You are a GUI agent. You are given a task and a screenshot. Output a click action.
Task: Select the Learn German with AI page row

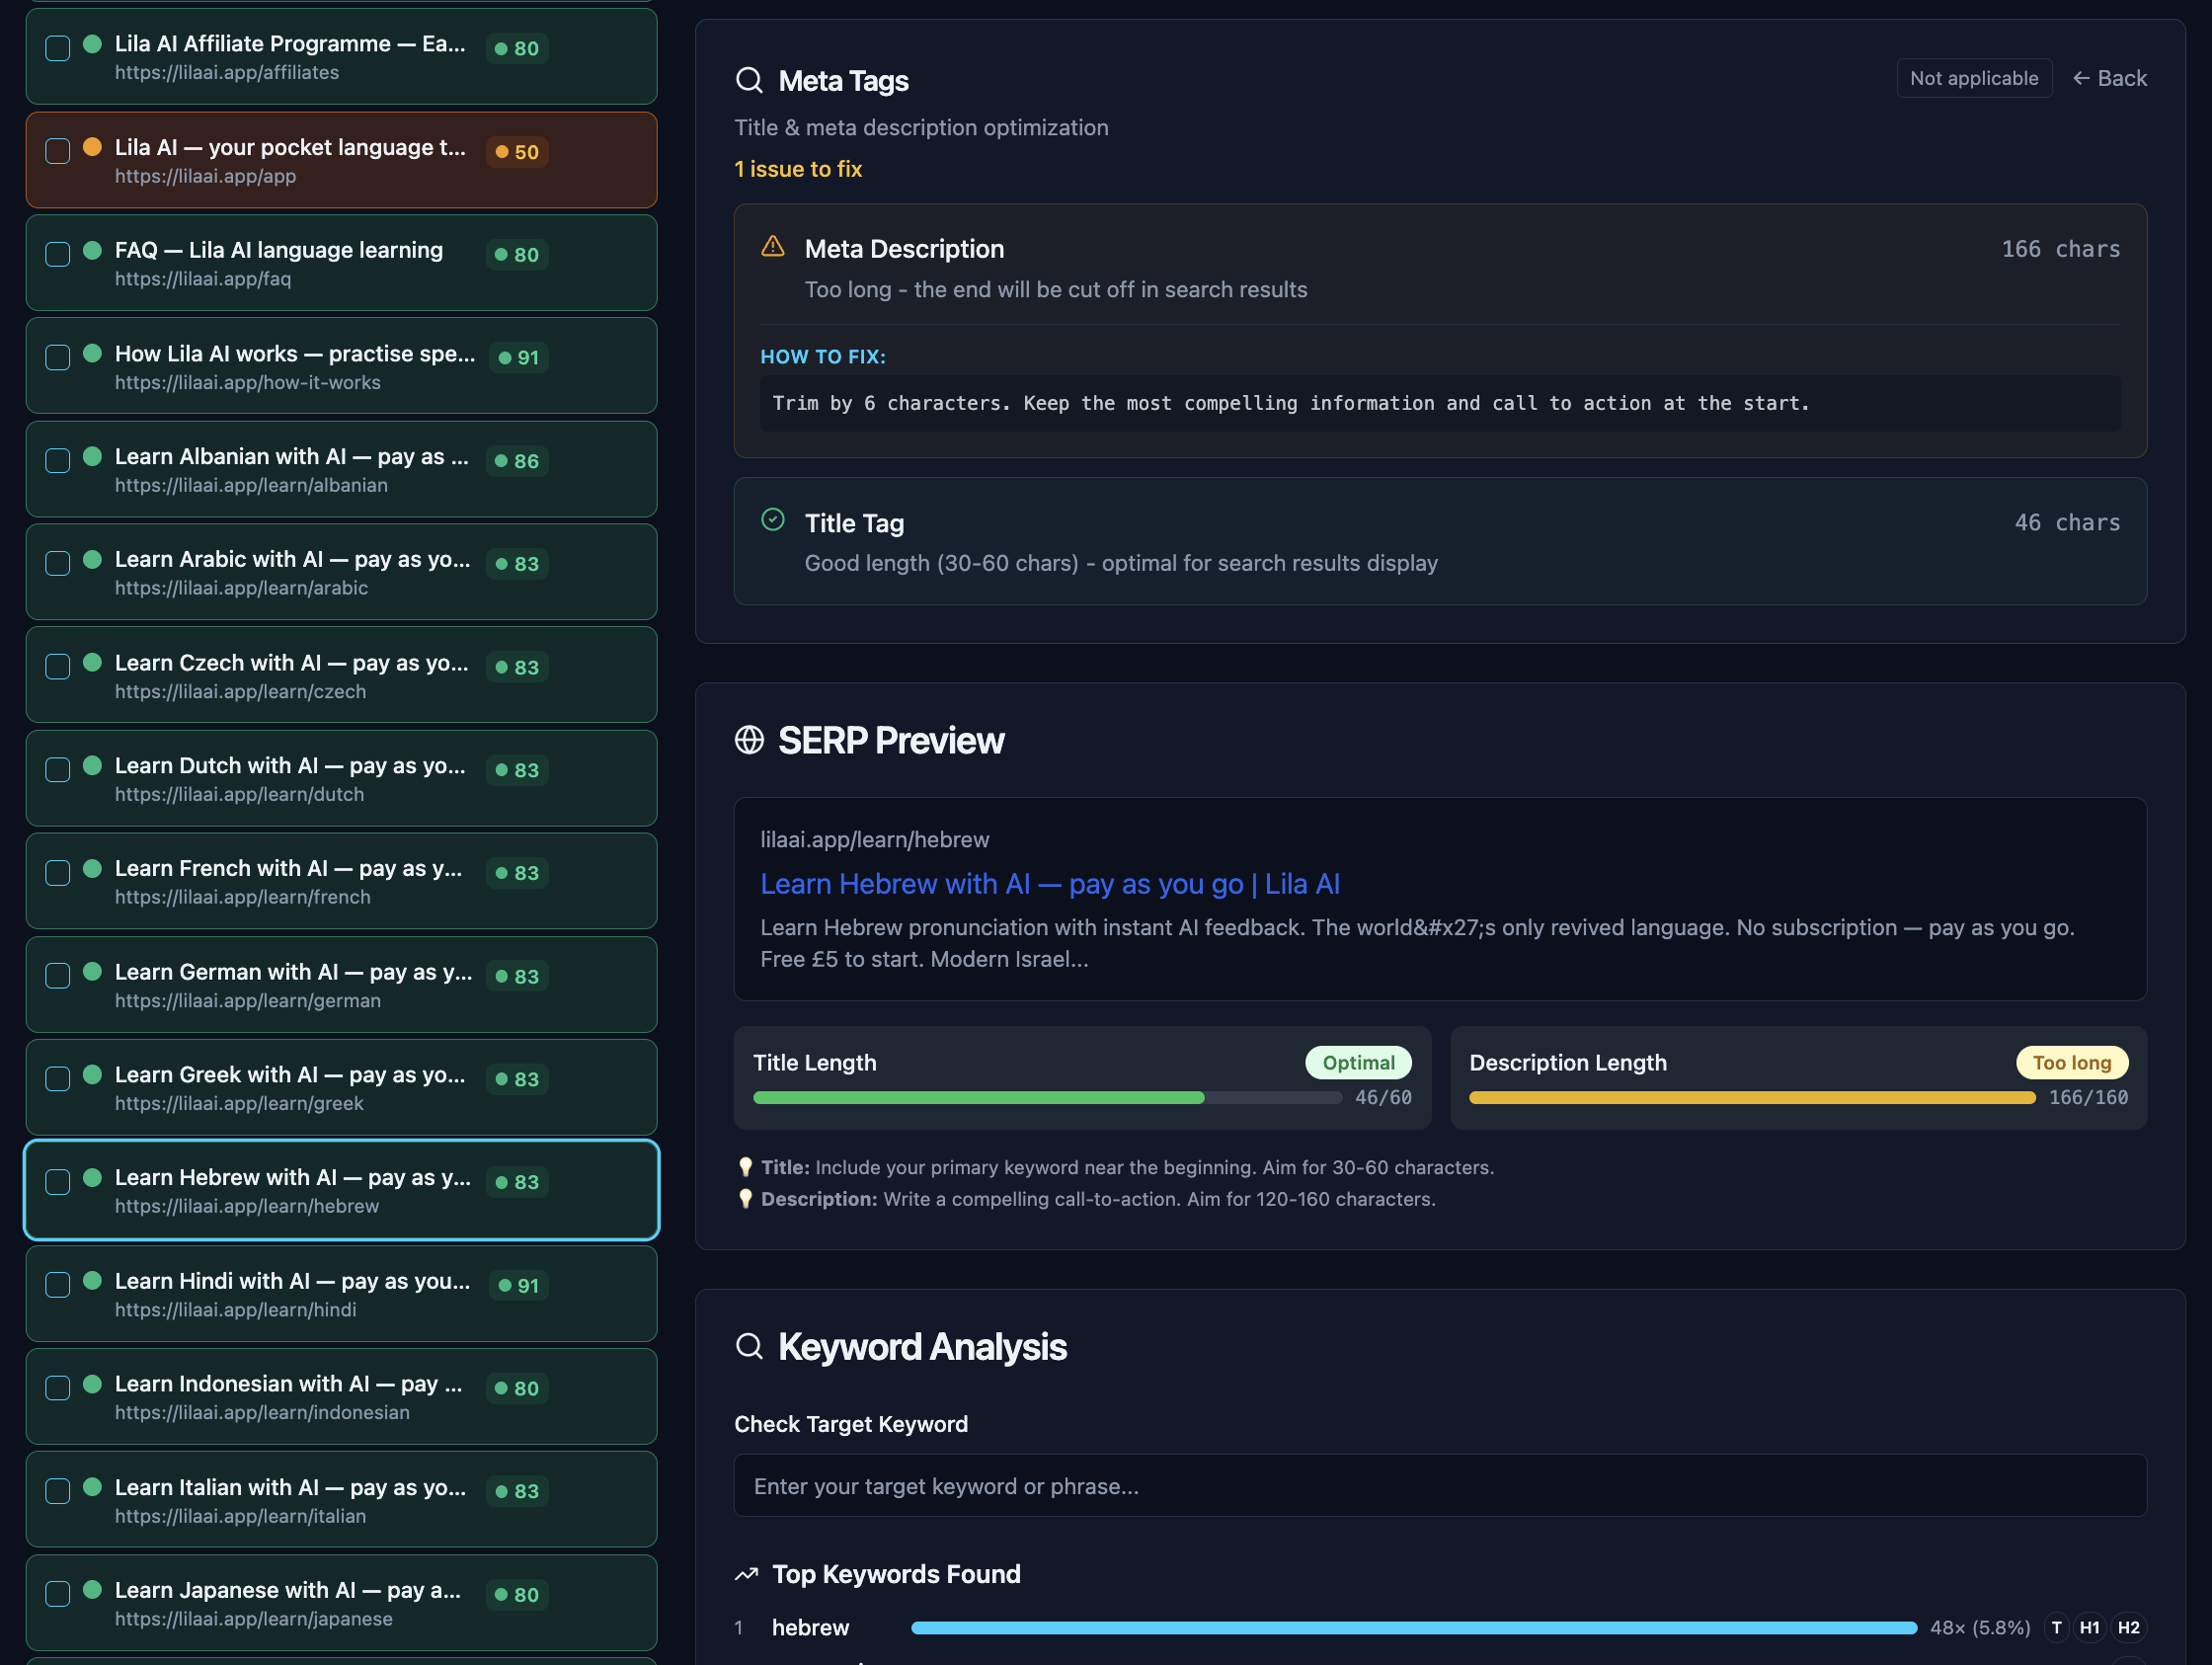point(341,984)
